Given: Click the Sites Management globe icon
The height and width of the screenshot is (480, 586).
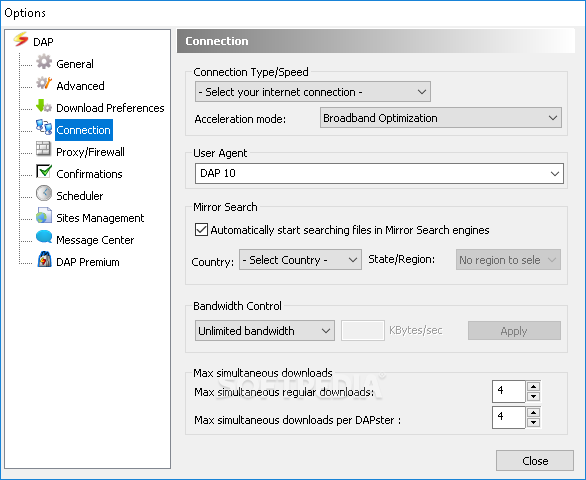Looking at the screenshot, I should click(x=44, y=215).
